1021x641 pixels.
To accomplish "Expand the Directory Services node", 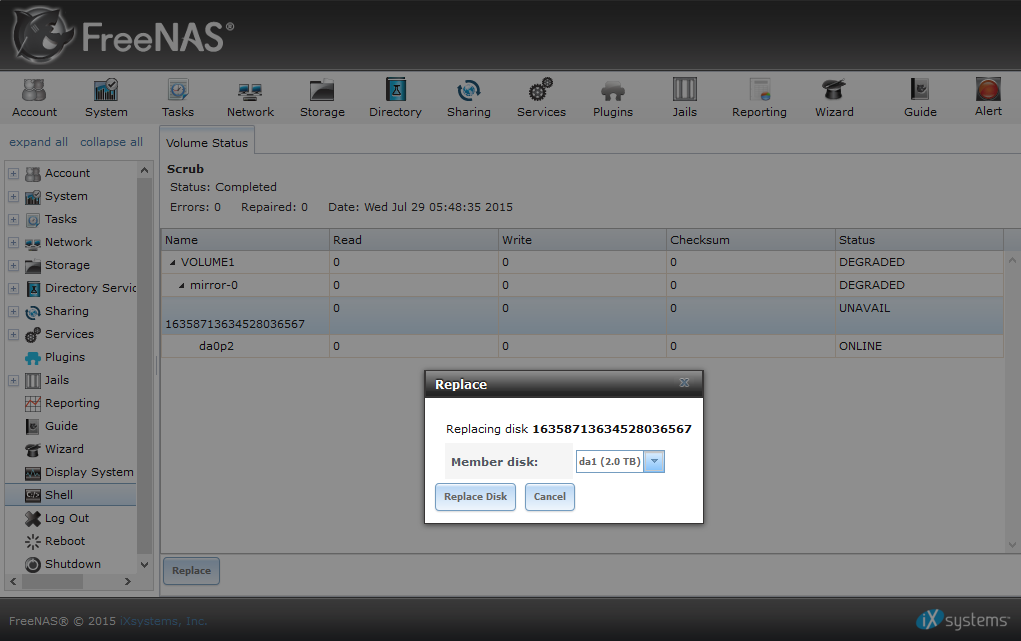I will (13, 288).
